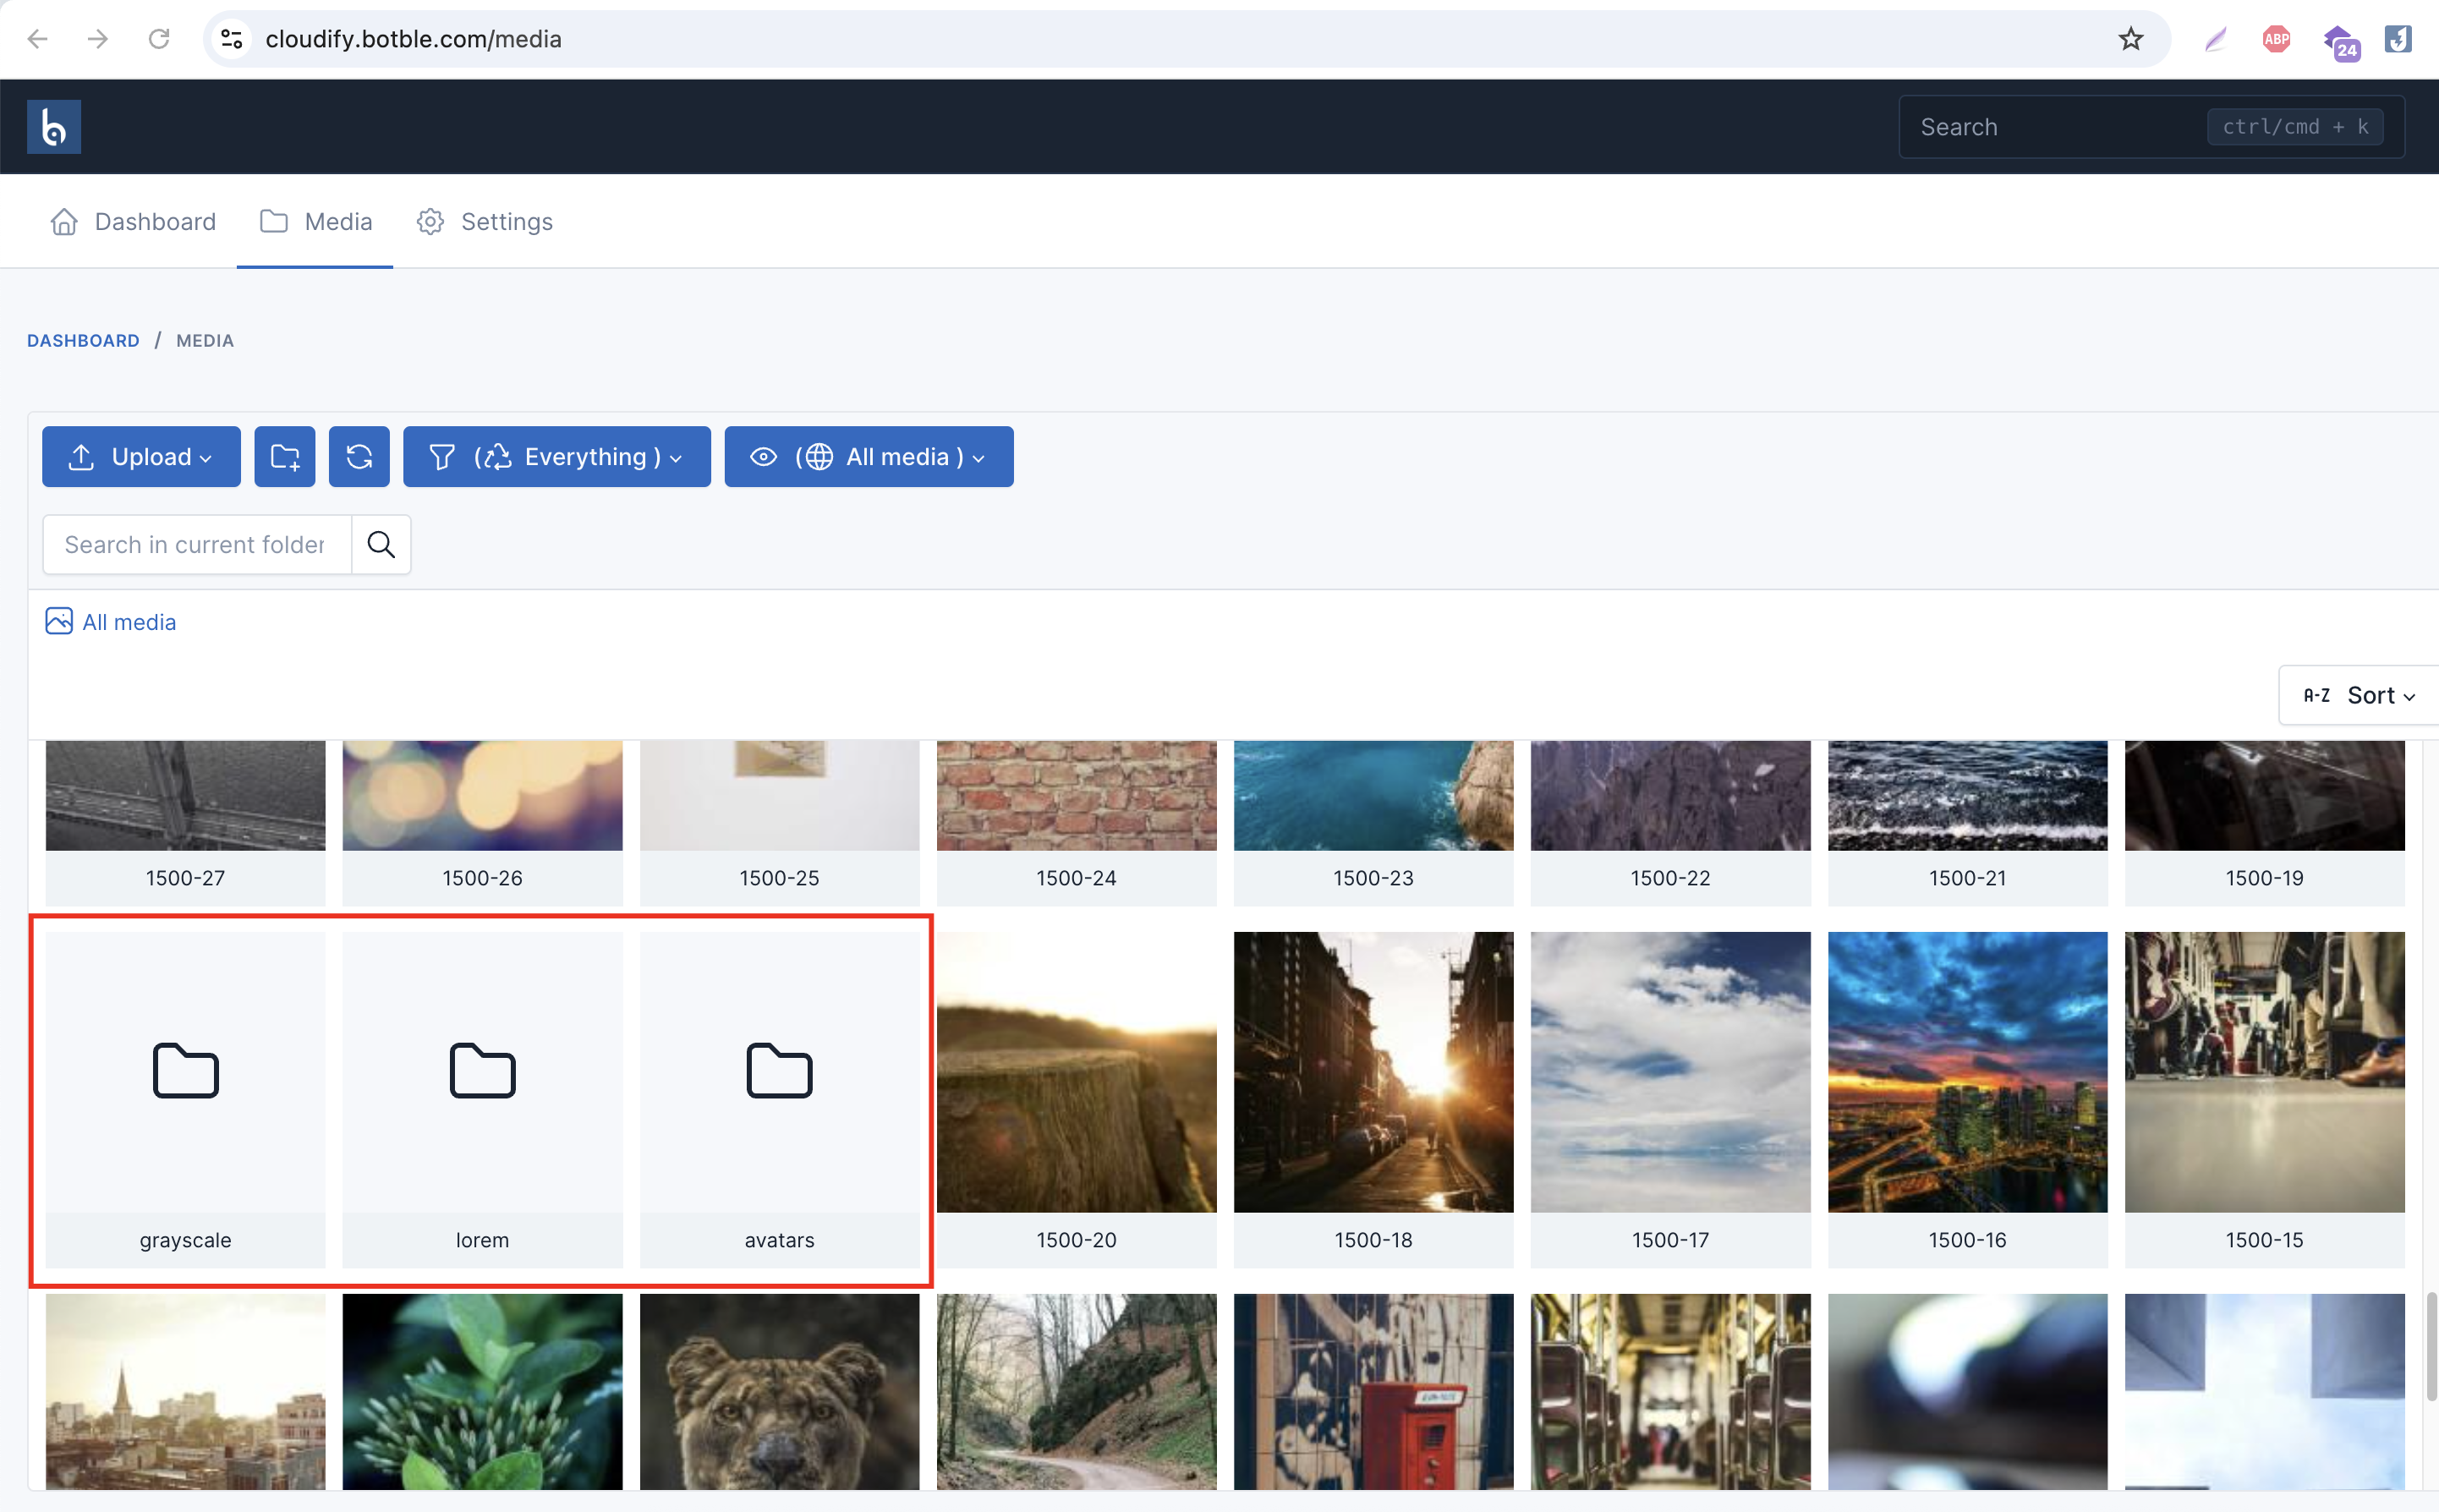The height and width of the screenshot is (1512, 2439).
Task: Switch to the Dashboard tab
Action: [x=133, y=222]
